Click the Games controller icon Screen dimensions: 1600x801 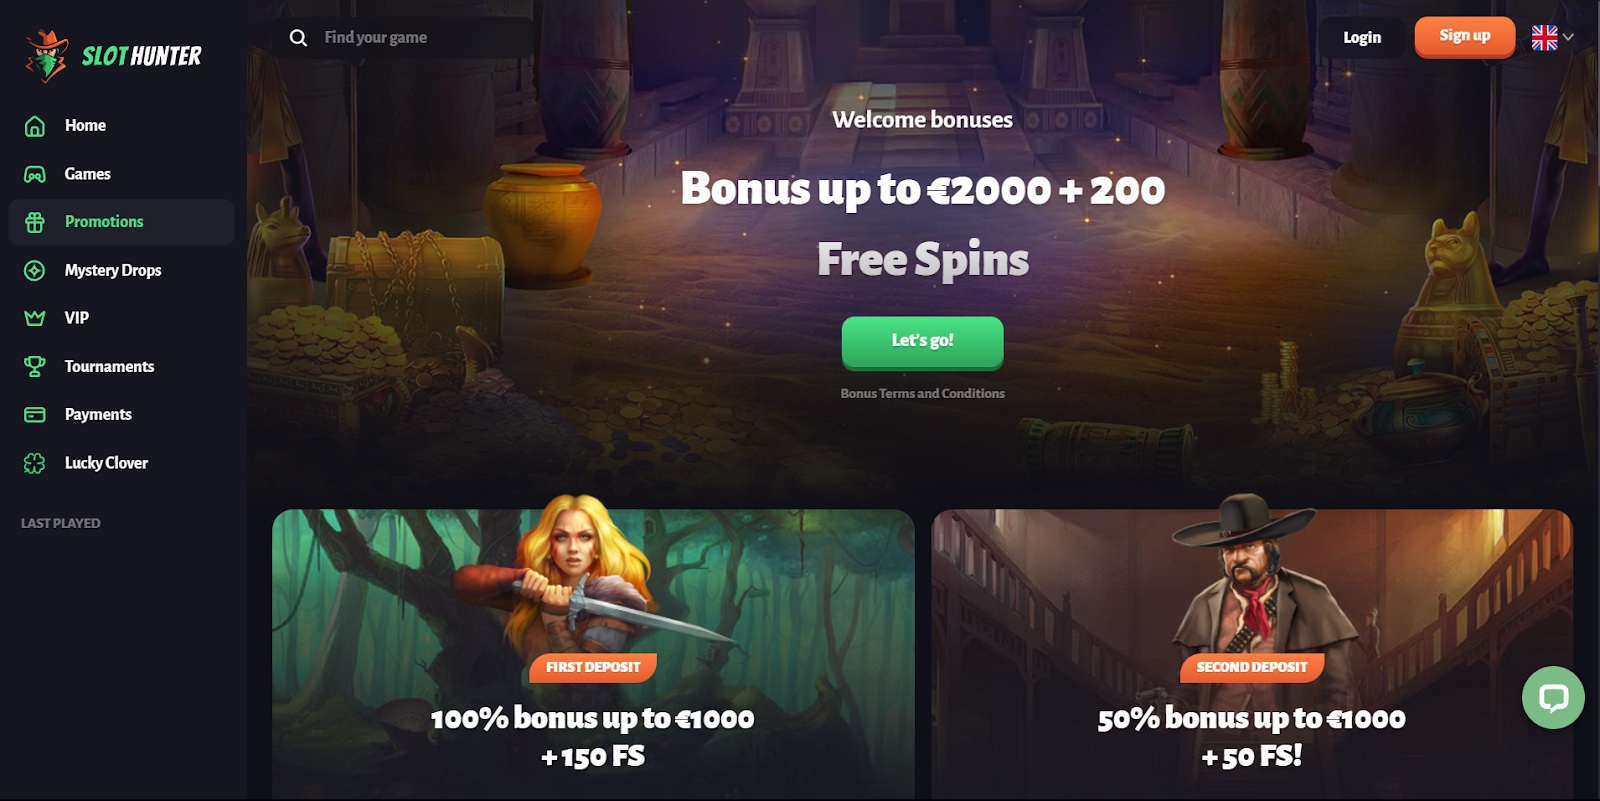coord(35,174)
